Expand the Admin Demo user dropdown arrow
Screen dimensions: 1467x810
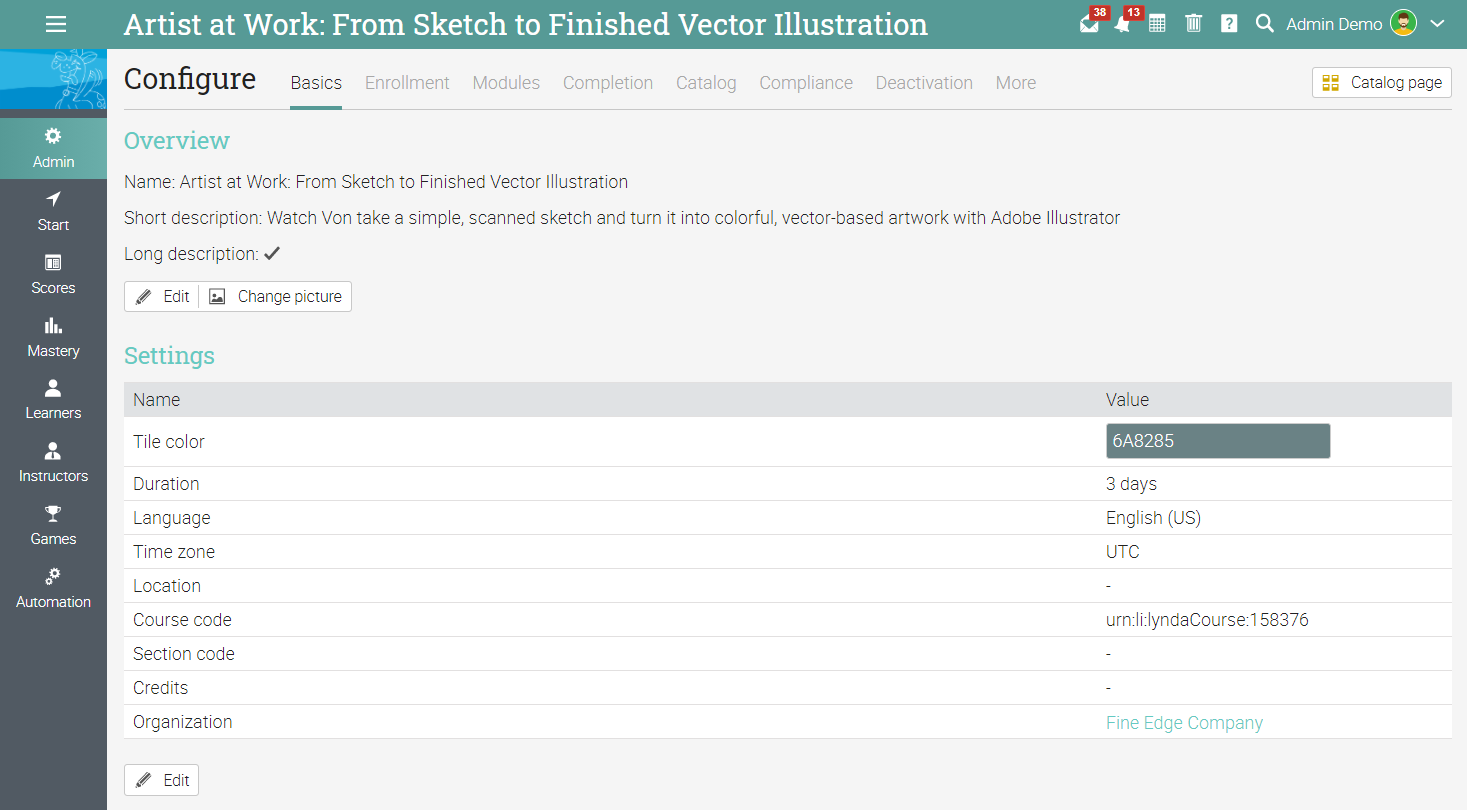(1438, 24)
